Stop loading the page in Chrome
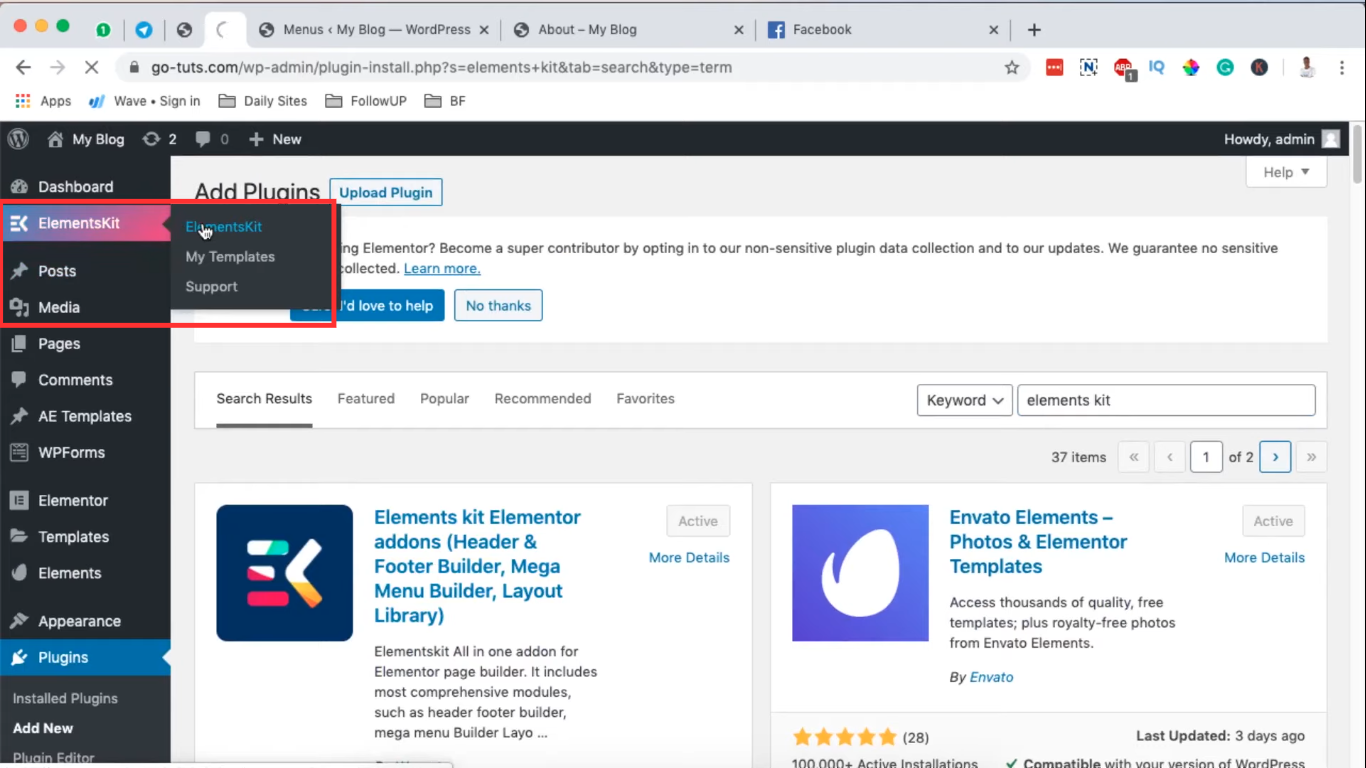 pyautogui.click(x=90, y=68)
